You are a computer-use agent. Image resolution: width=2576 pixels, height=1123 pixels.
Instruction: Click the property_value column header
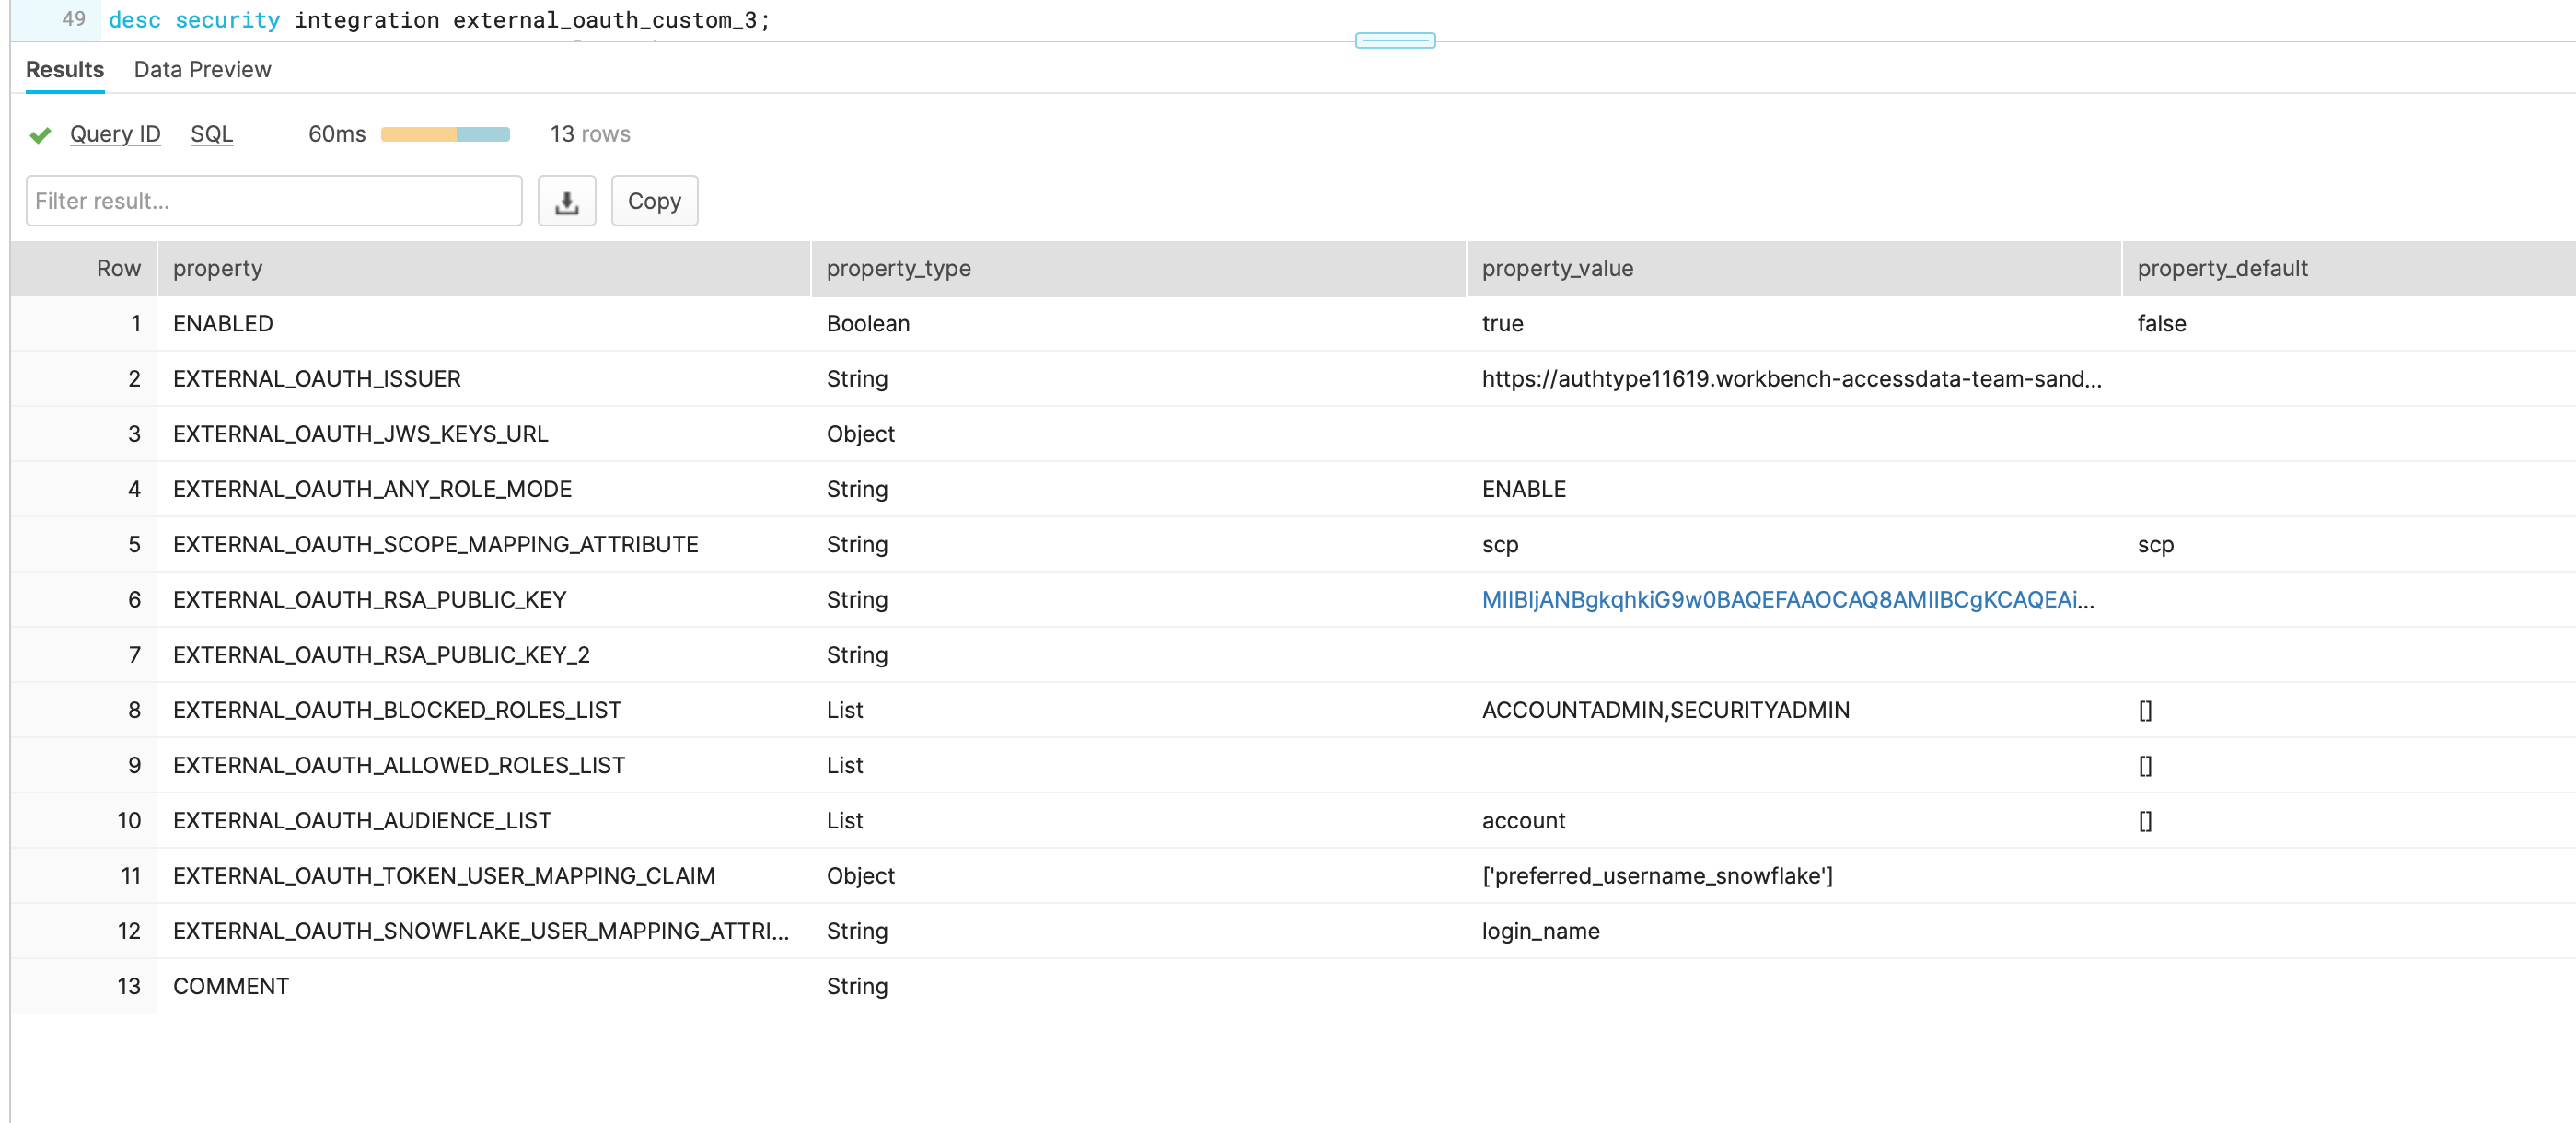point(1793,269)
